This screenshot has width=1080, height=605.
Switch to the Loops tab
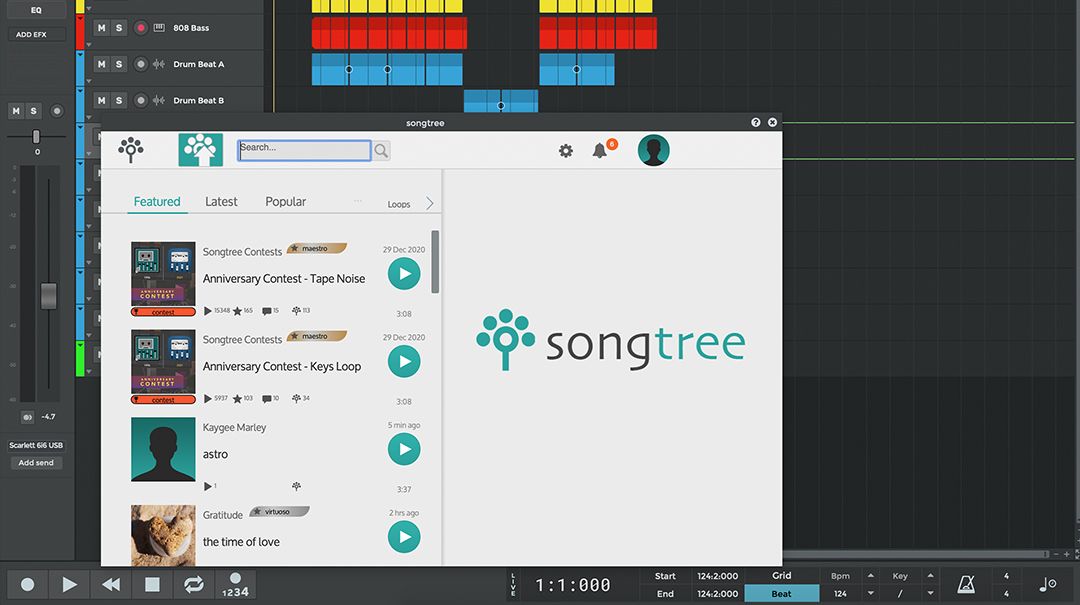399,205
